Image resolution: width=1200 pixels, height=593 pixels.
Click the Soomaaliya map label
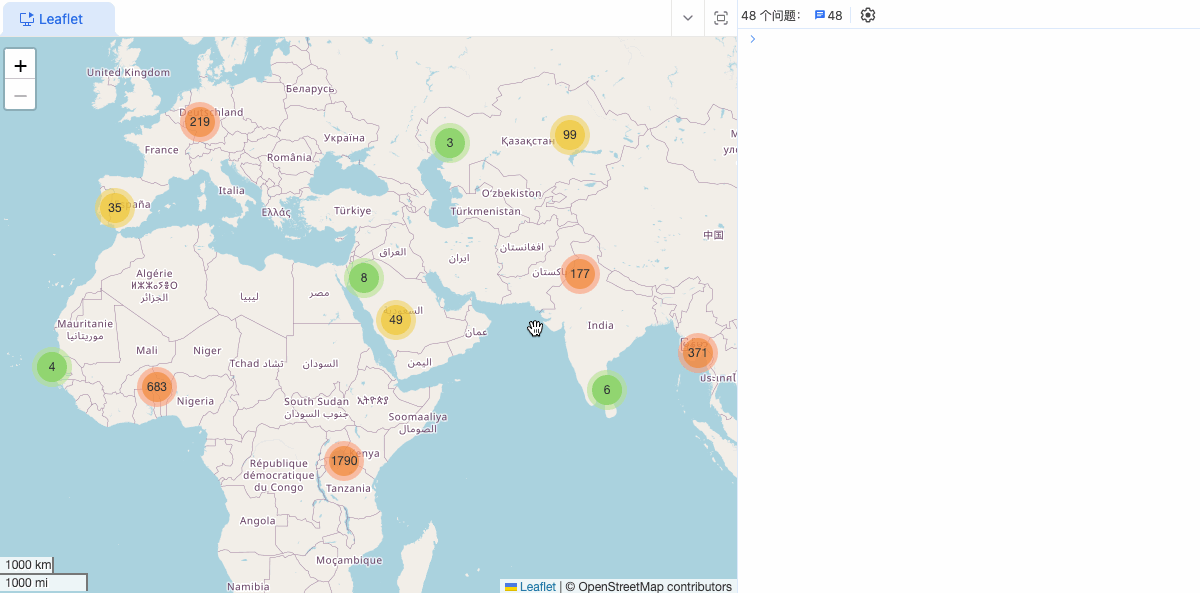click(x=418, y=416)
